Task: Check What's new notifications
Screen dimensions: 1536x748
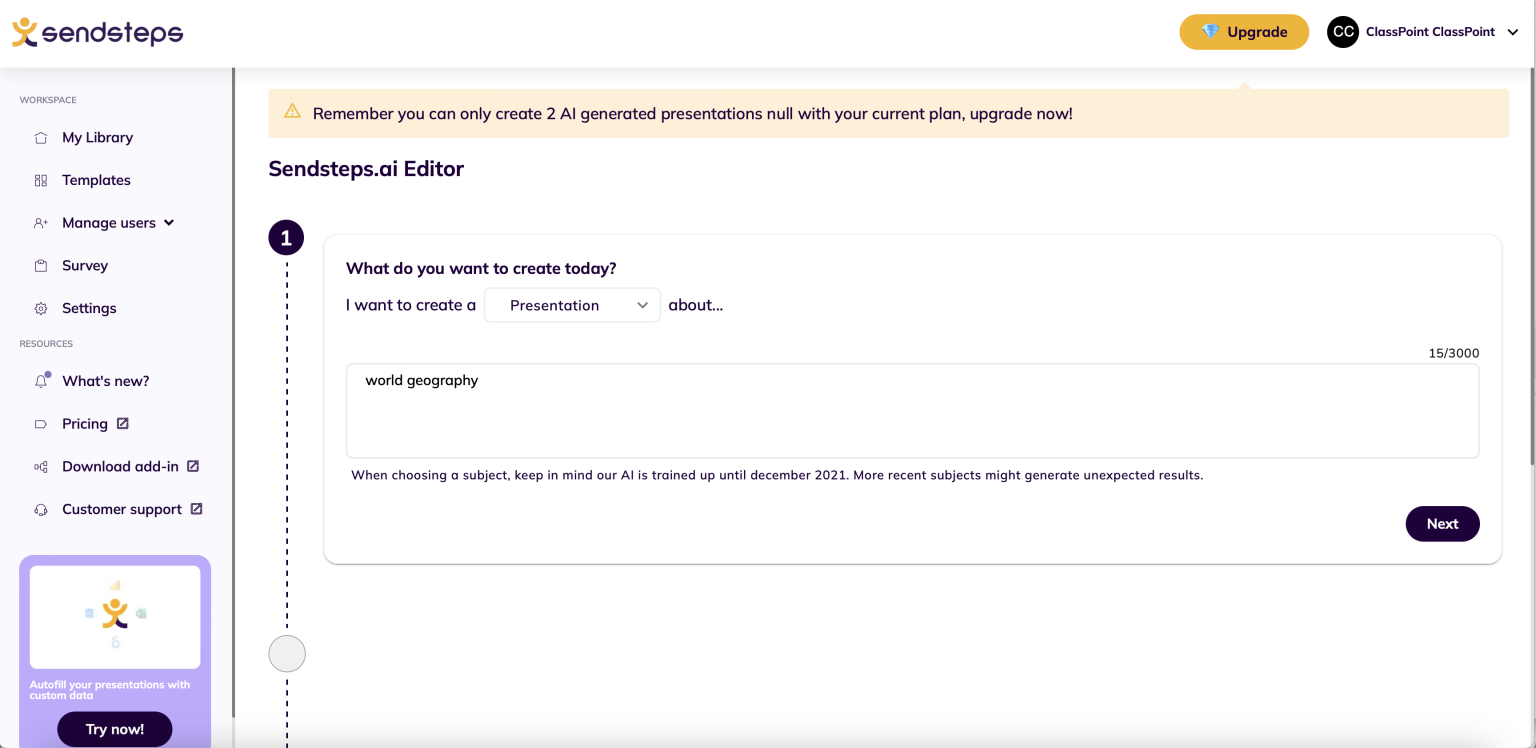Action: 105,380
